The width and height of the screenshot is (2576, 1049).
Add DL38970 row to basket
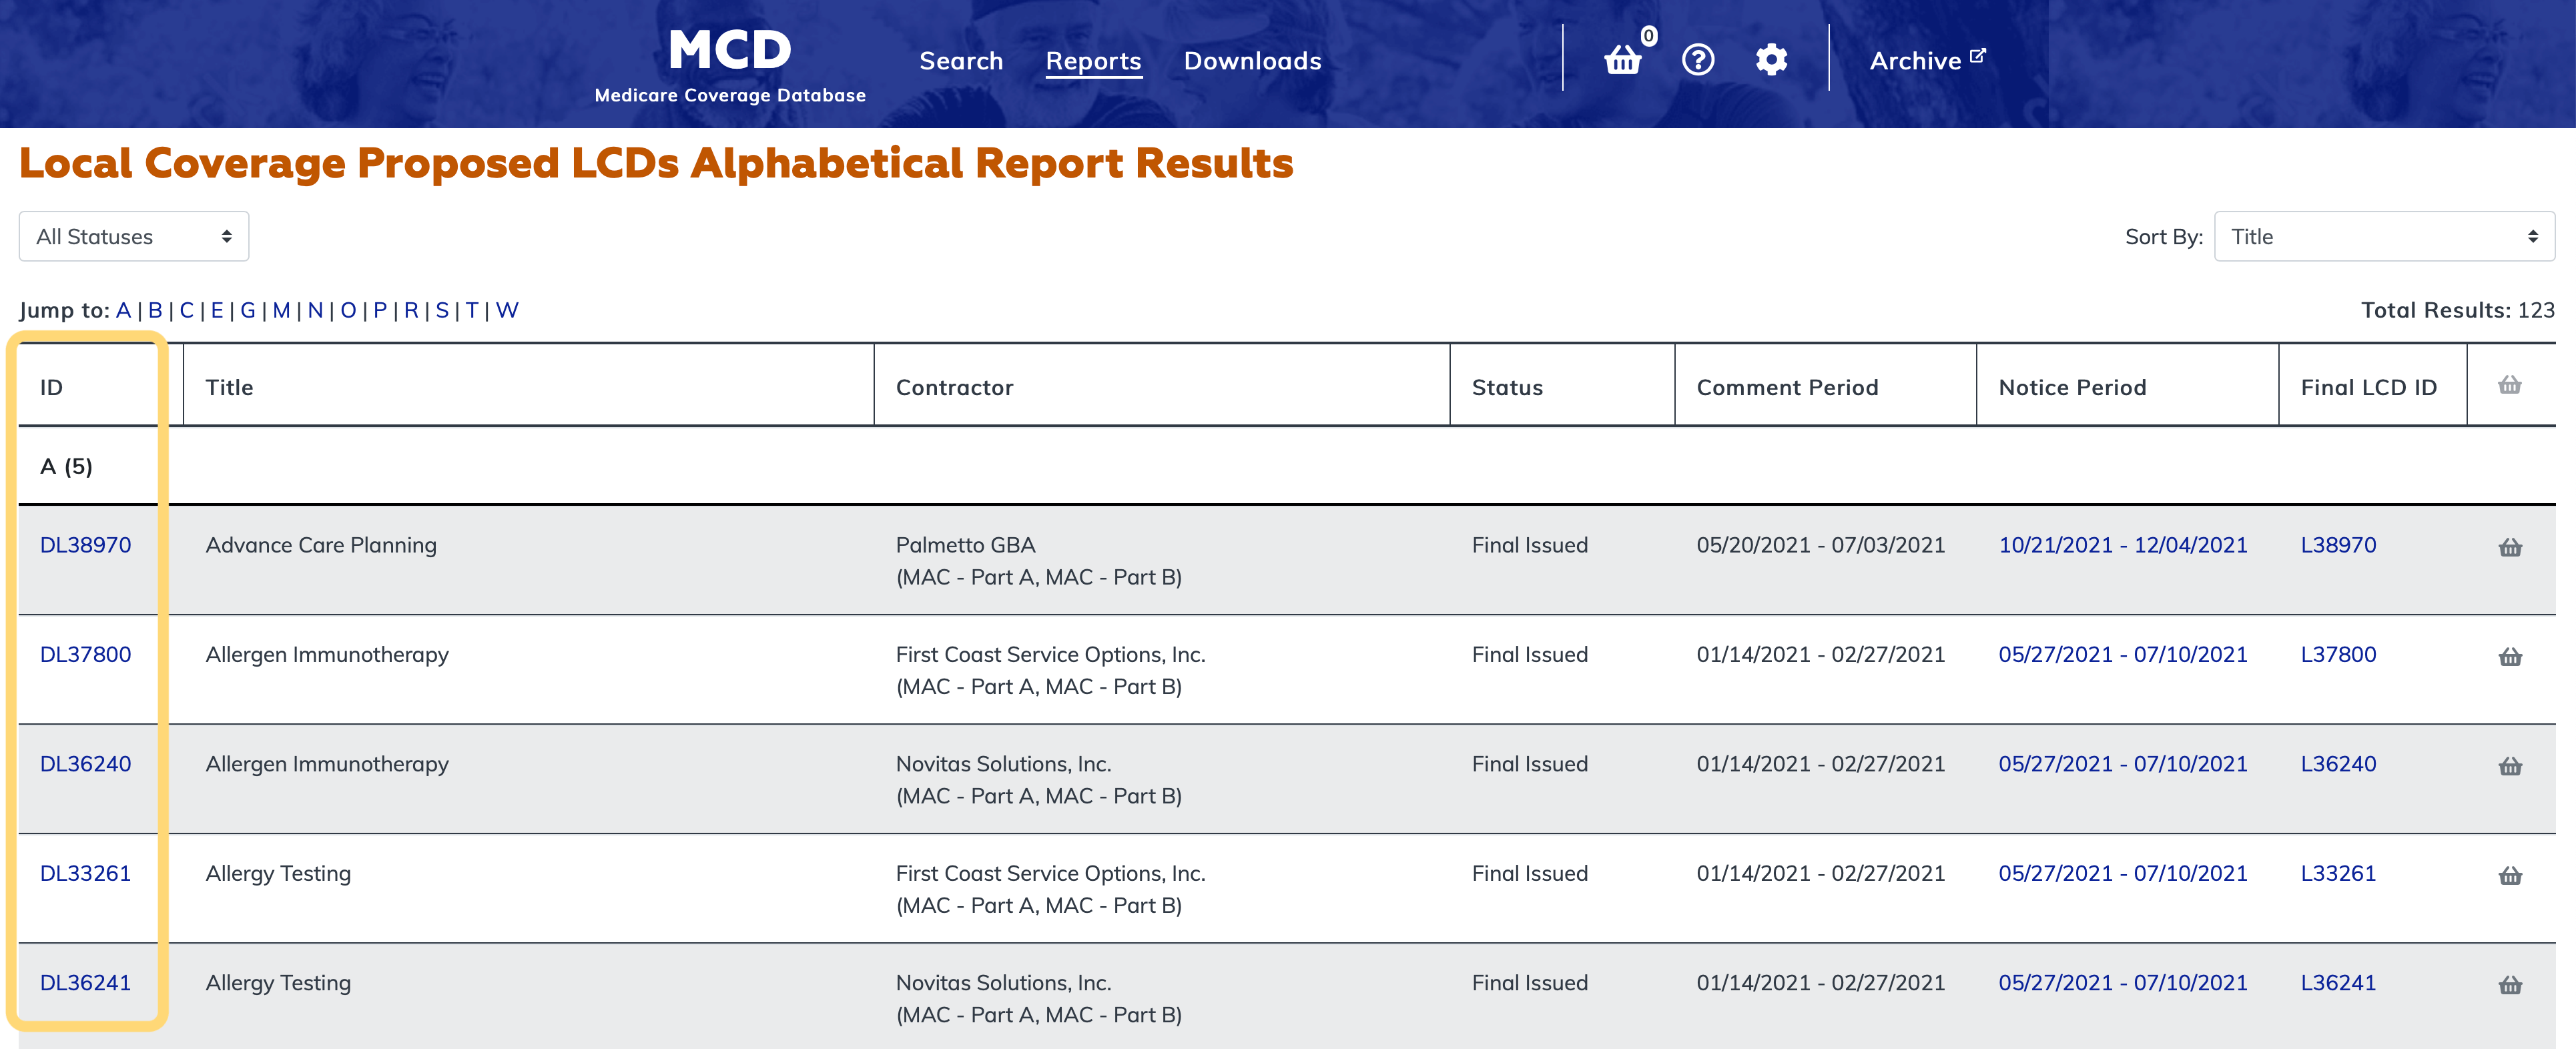point(2509,547)
